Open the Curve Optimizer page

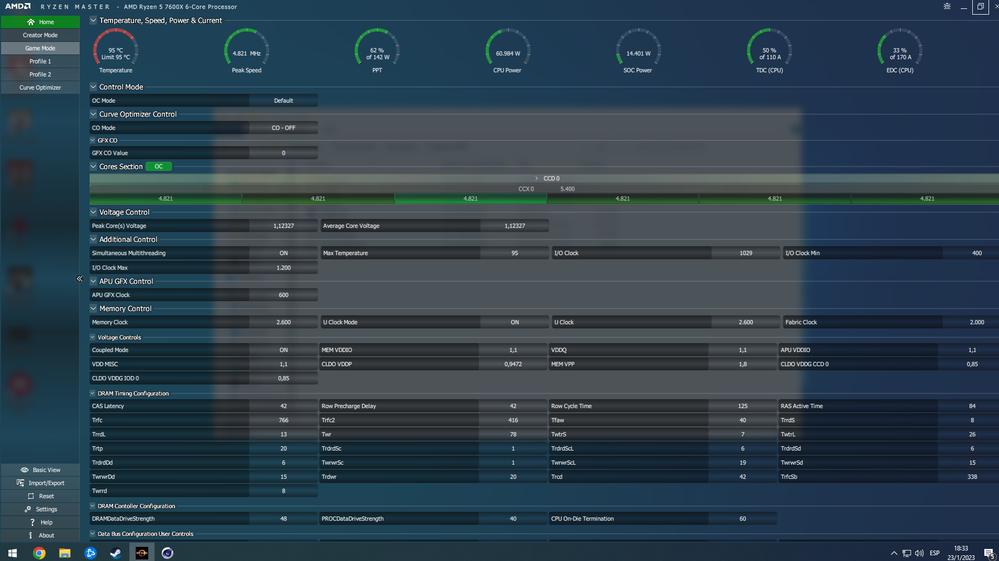click(x=40, y=87)
